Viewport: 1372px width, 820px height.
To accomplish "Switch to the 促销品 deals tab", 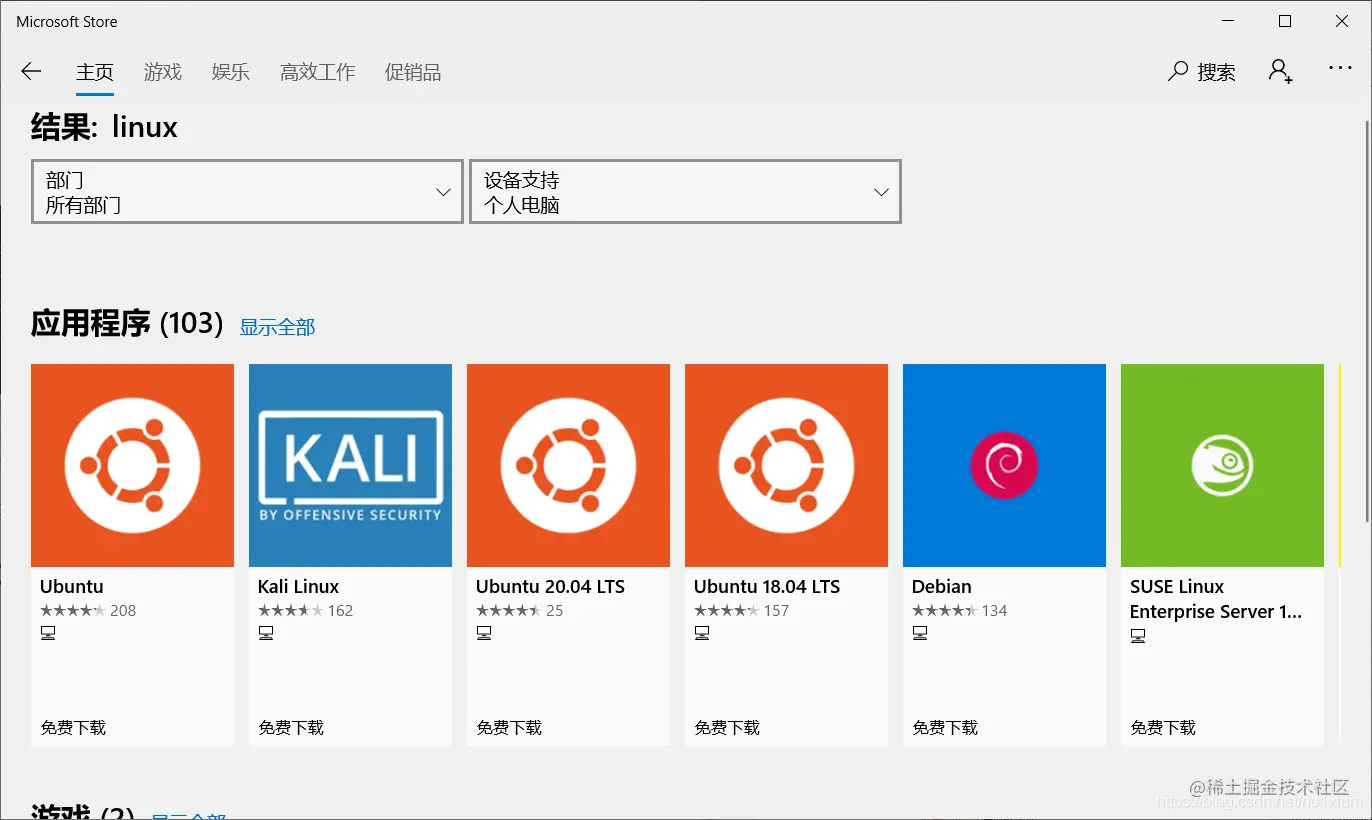I will 413,72.
